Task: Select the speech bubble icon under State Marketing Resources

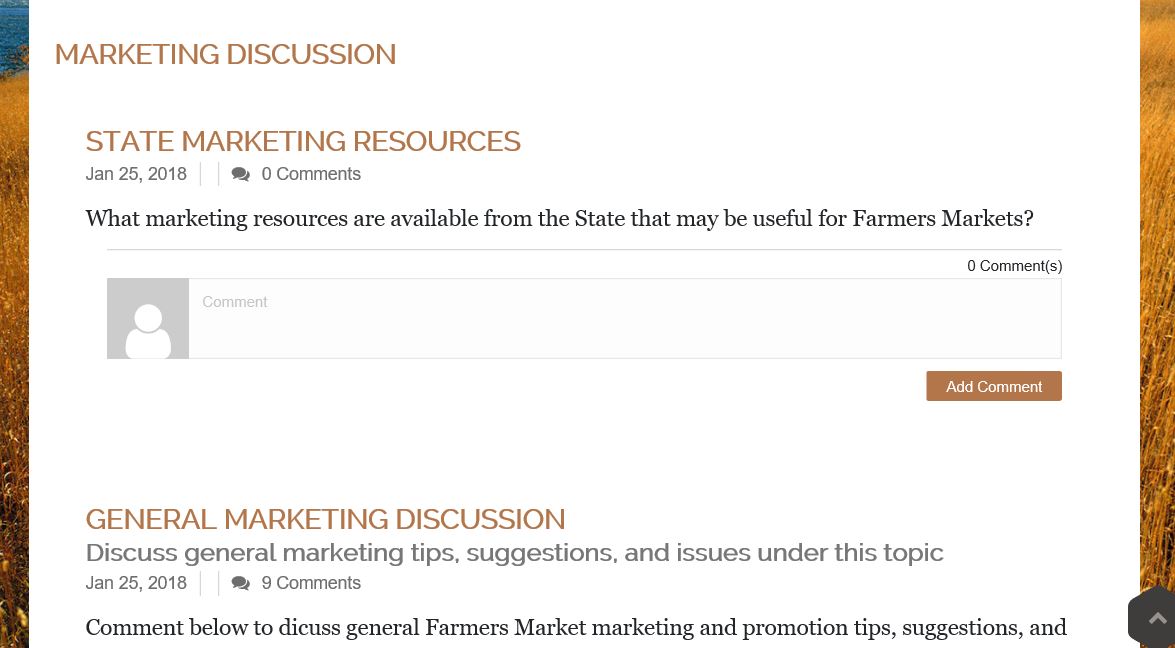Action: (x=241, y=173)
